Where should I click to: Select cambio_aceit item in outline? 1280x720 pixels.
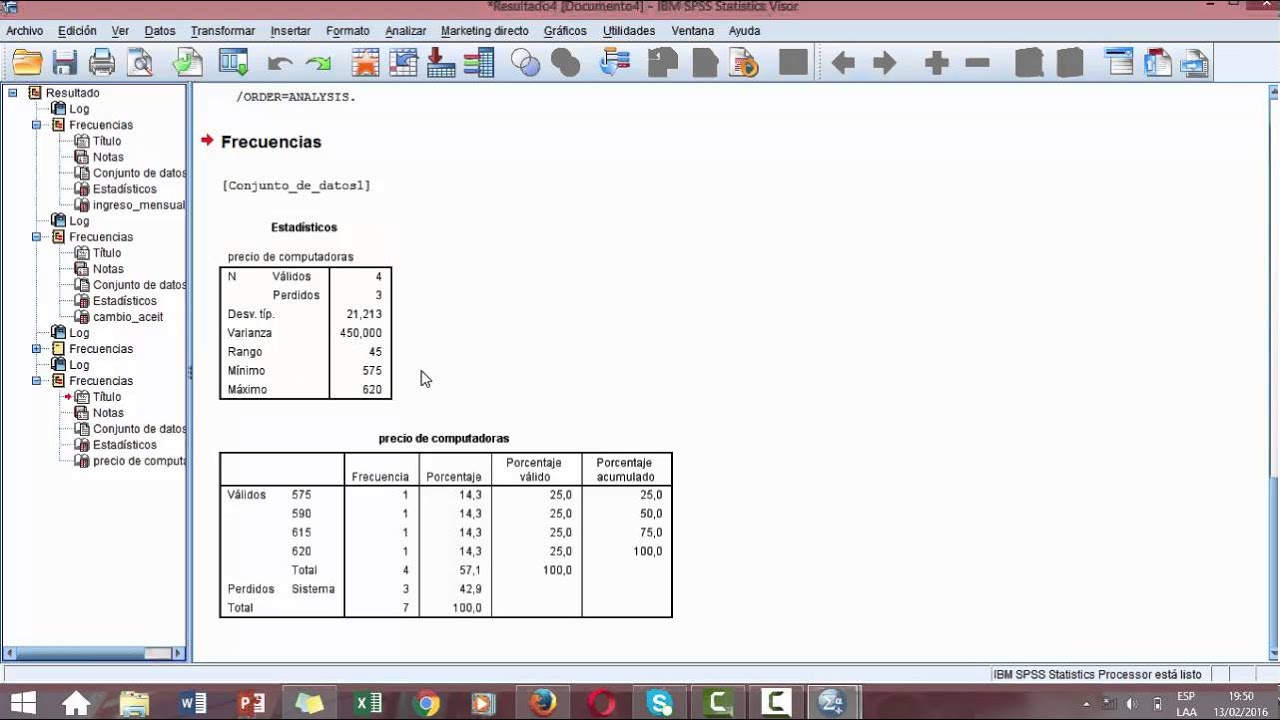click(x=128, y=317)
